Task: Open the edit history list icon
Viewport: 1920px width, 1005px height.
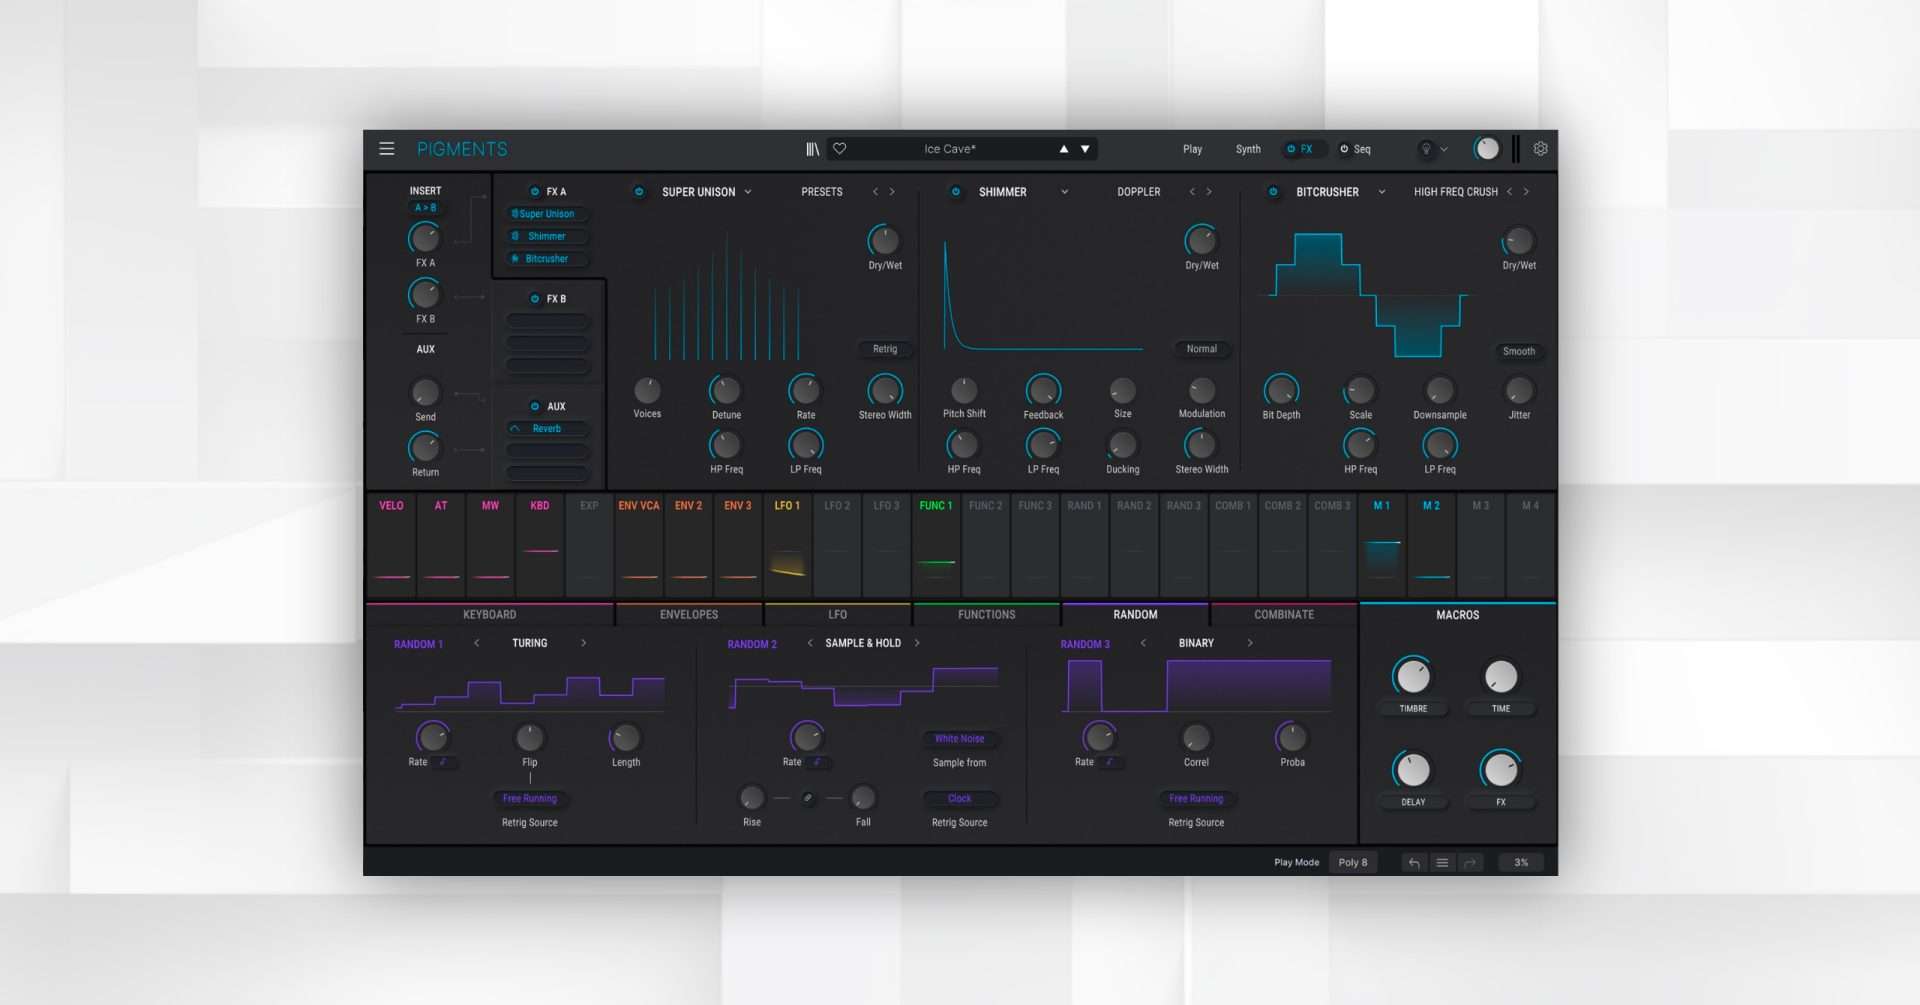Action: pyautogui.click(x=1441, y=862)
